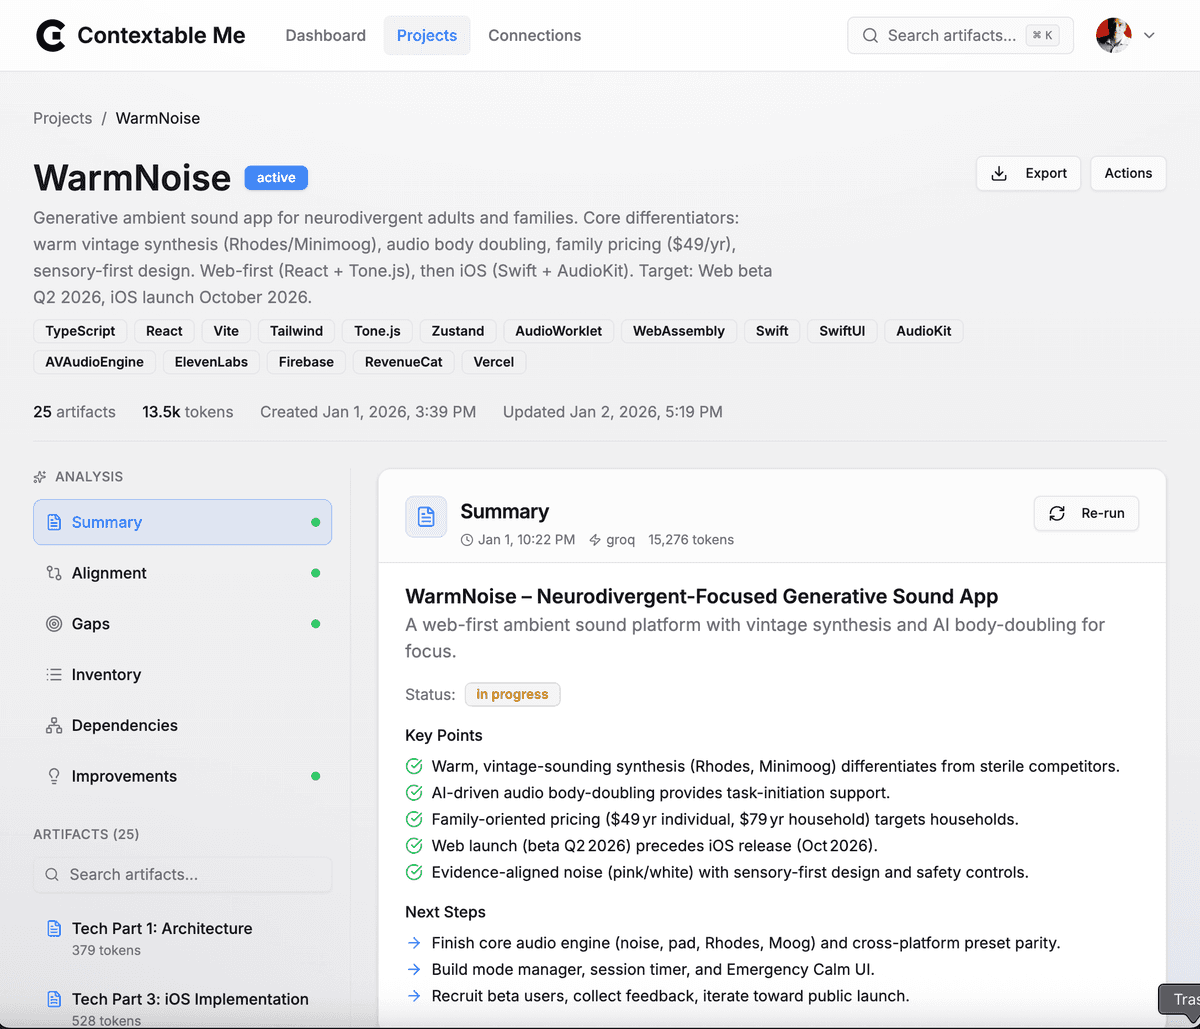This screenshot has height=1029, width=1200.
Task: Select the Alignment analysis icon in sidebar
Action: pyautogui.click(x=55, y=573)
